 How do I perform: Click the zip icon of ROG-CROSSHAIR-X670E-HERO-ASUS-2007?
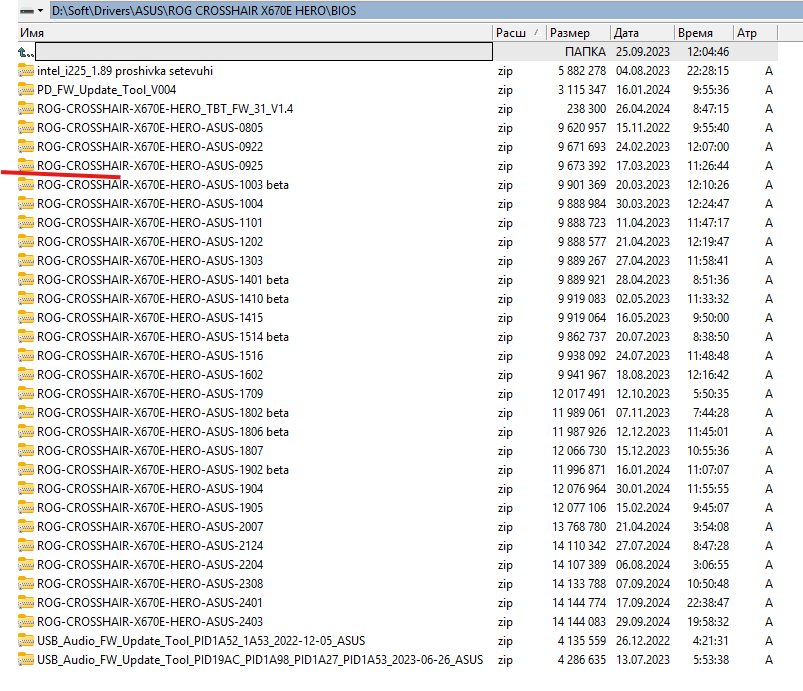[x=26, y=526]
